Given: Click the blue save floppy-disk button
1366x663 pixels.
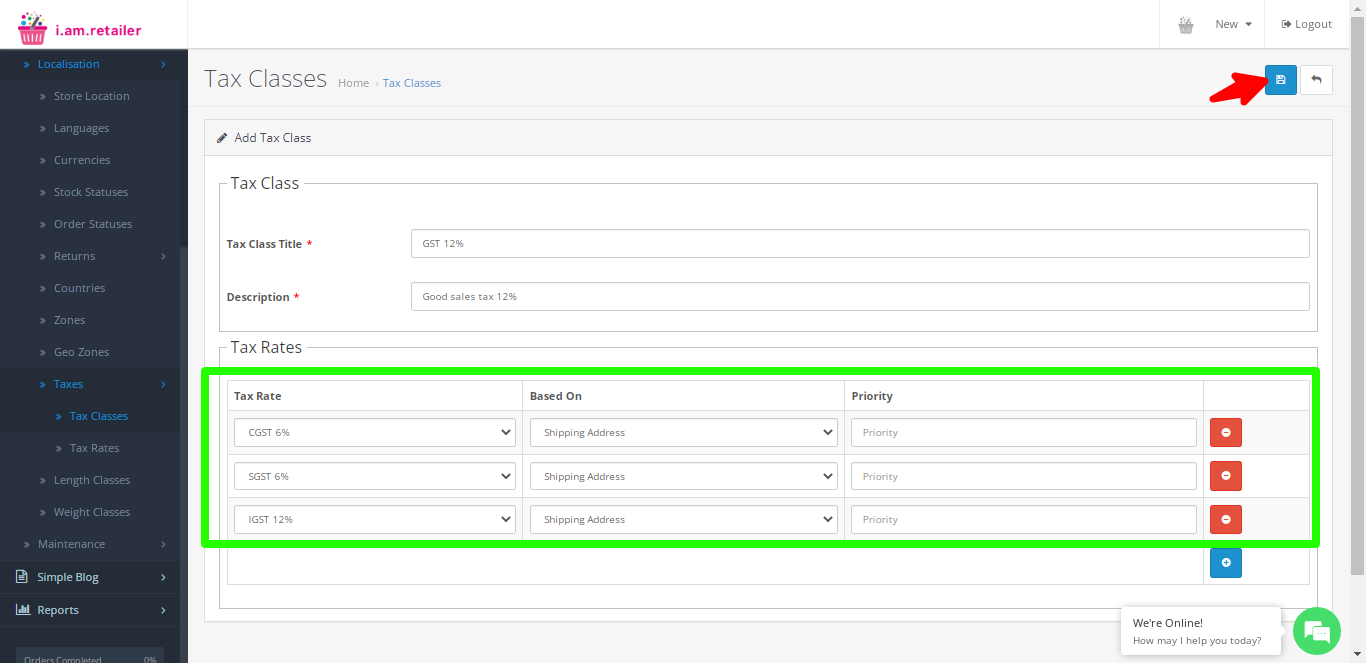Looking at the screenshot, I should [x=1280, y=80].
